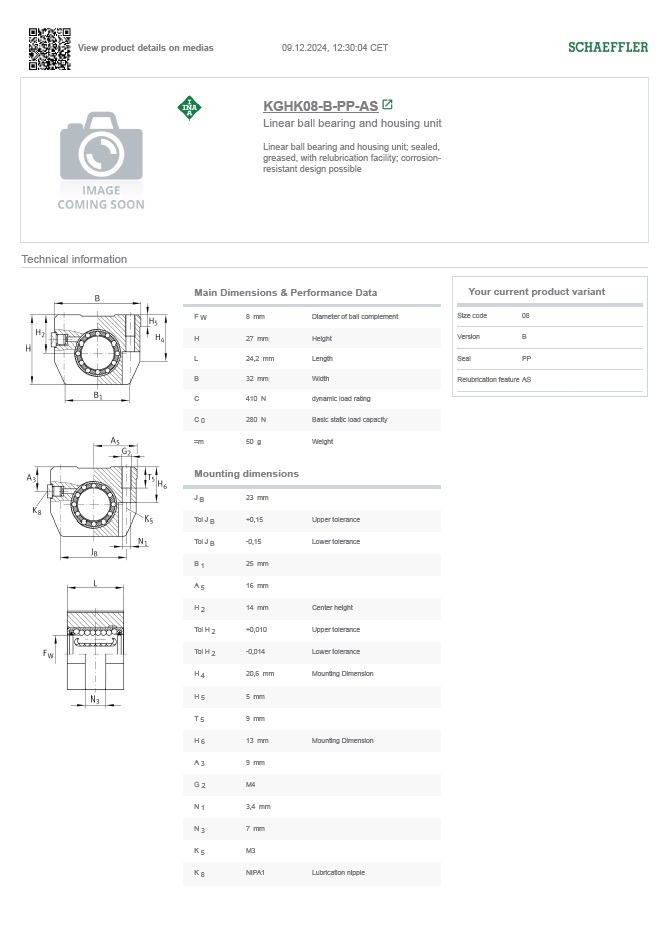Viewport: 670px width, 942px height.
Task: Click the Tol H2 upper tolerance +0,010
Action: (x=256, y=630)
